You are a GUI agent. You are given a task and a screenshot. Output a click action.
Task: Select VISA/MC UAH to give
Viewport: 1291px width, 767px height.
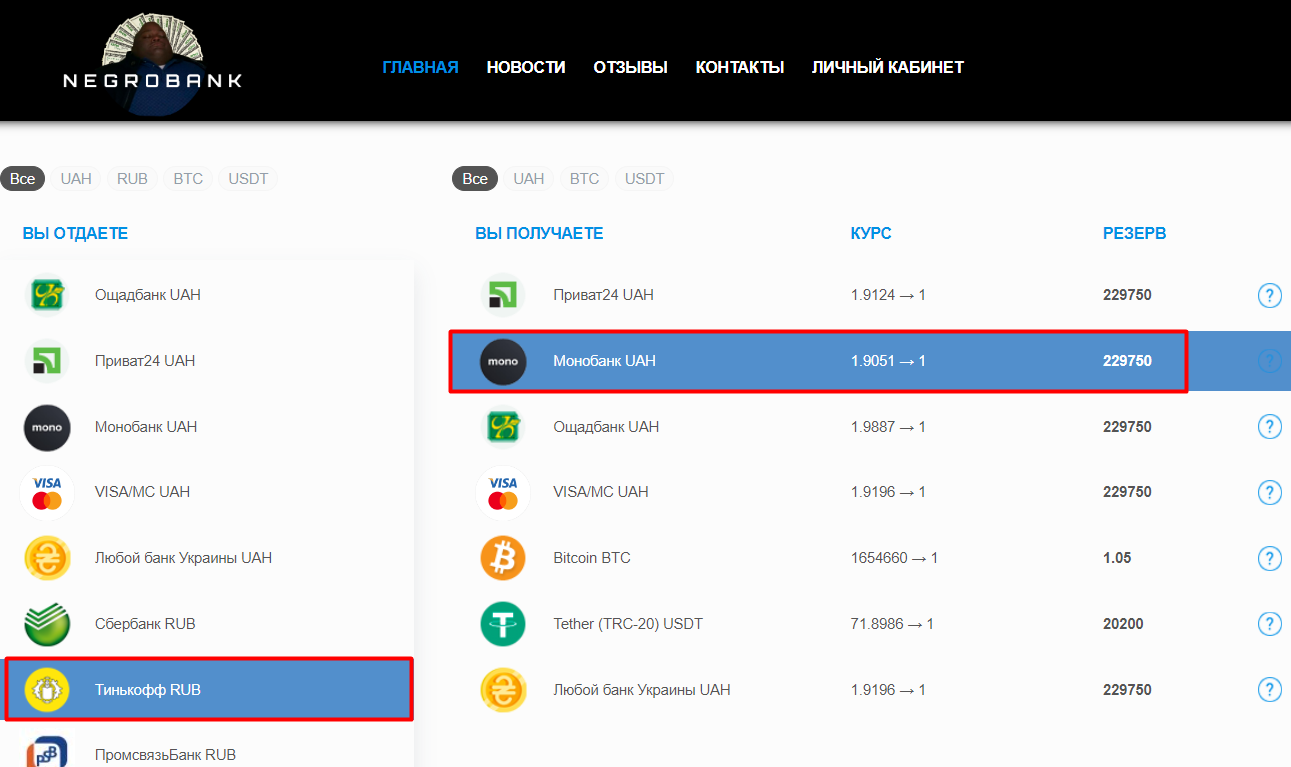[x=207, y=492]
